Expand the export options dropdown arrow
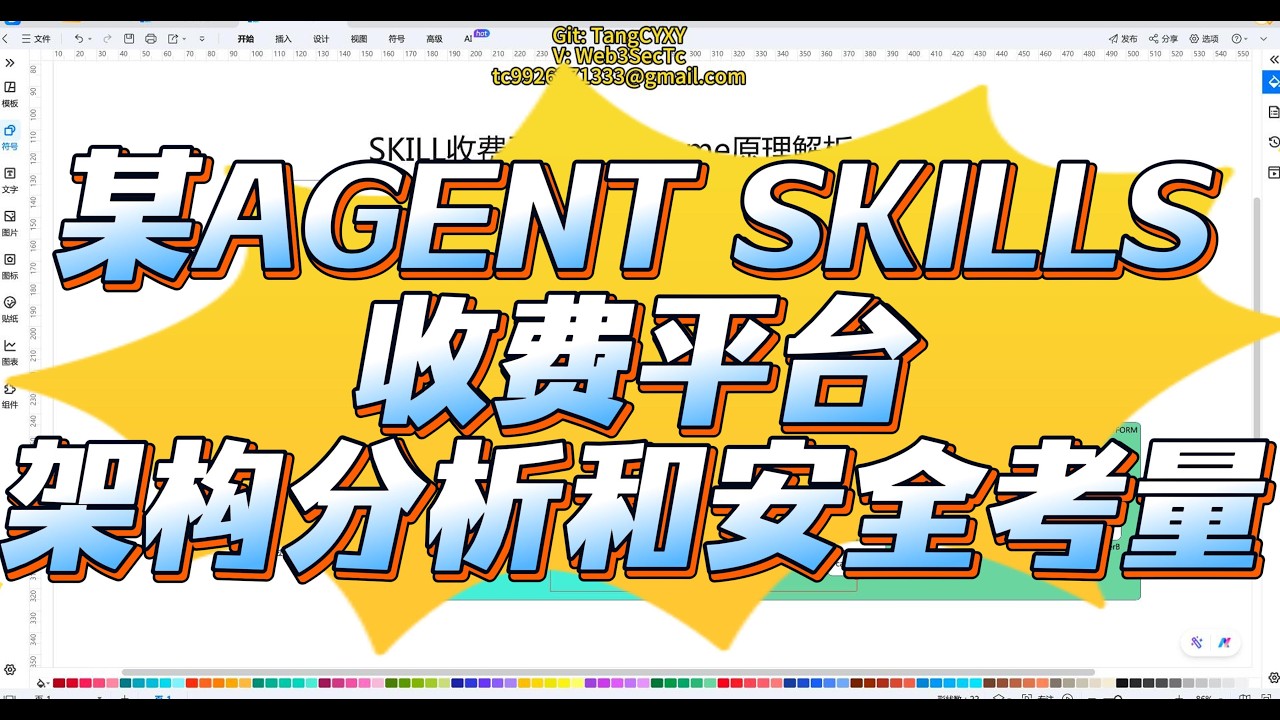Image resolution: width=1280 pixels, height=720 pixels. coord(184,38)
